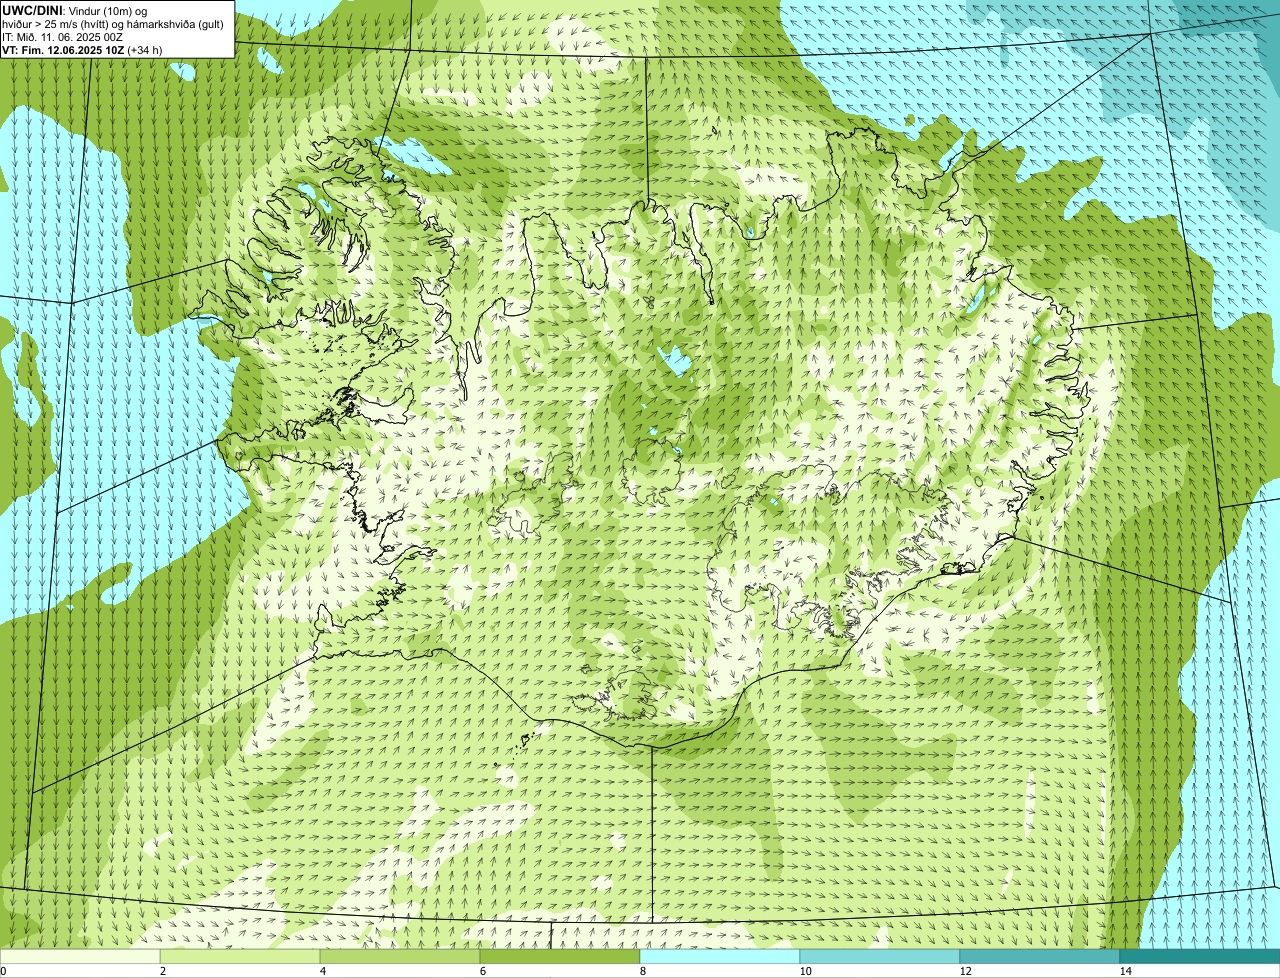Click the 0–2 m/s palest legend swatch

point(80,956)
